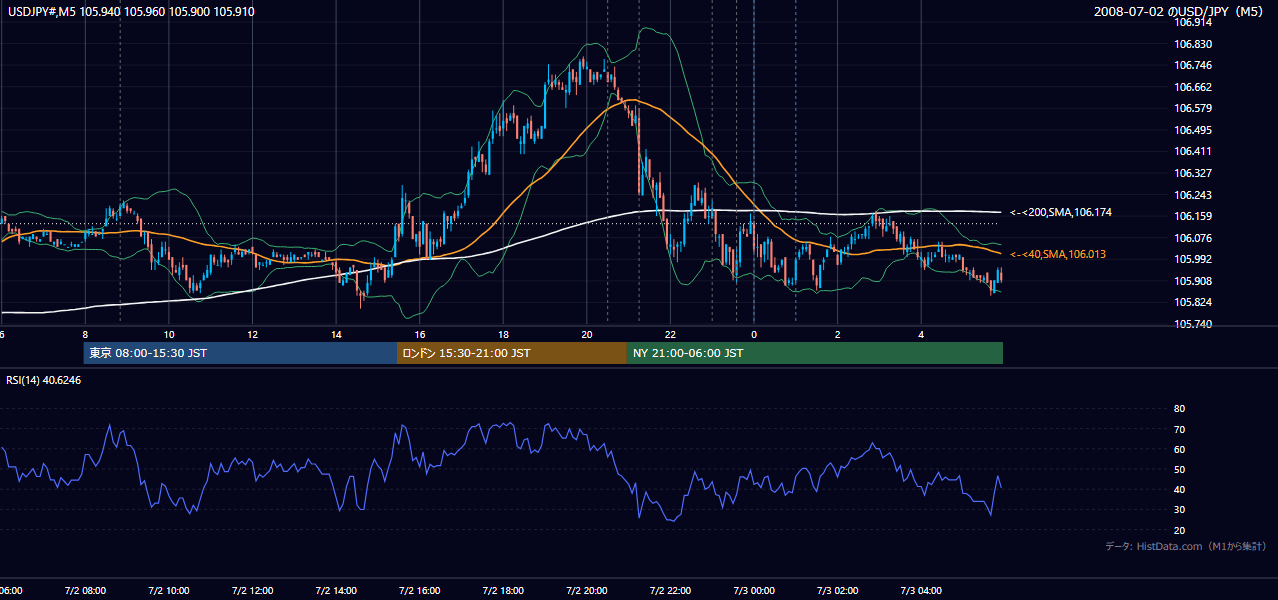Click the RSI scale level 70
Image resolution: width=1278 pixels, height=600 pixels.
pos(1179,430)
